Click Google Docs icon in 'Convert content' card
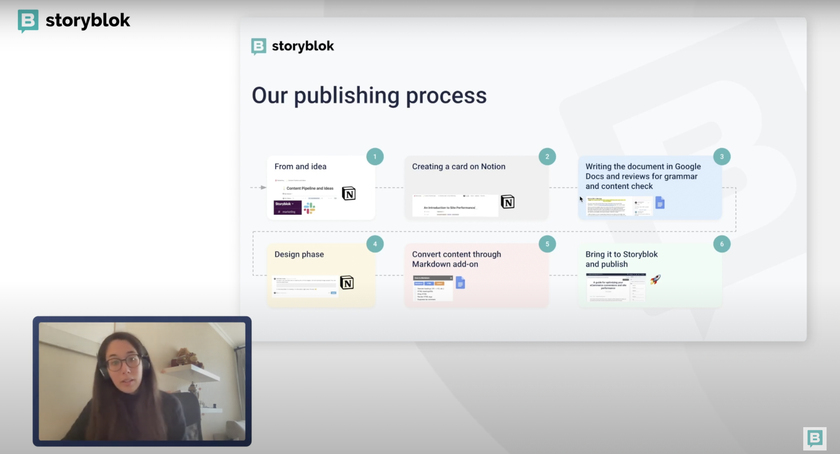Viewport: 840px width, 454px height. (x=460, y=282)
